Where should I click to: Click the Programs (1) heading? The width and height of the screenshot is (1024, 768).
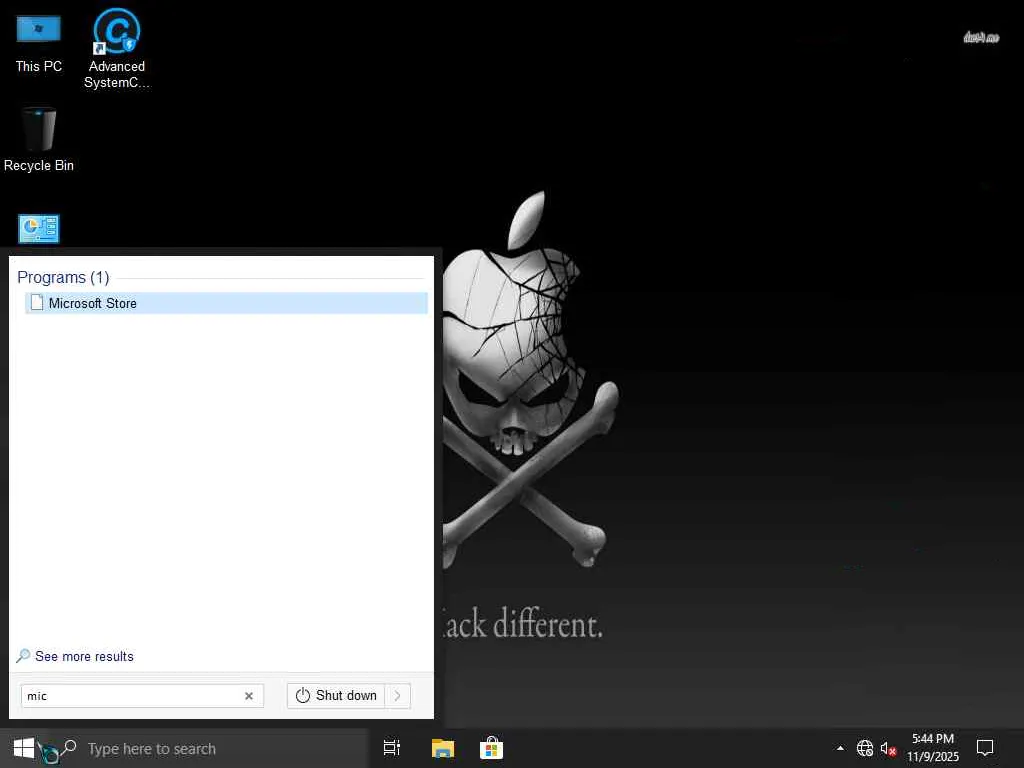click(x=63, y=278)
